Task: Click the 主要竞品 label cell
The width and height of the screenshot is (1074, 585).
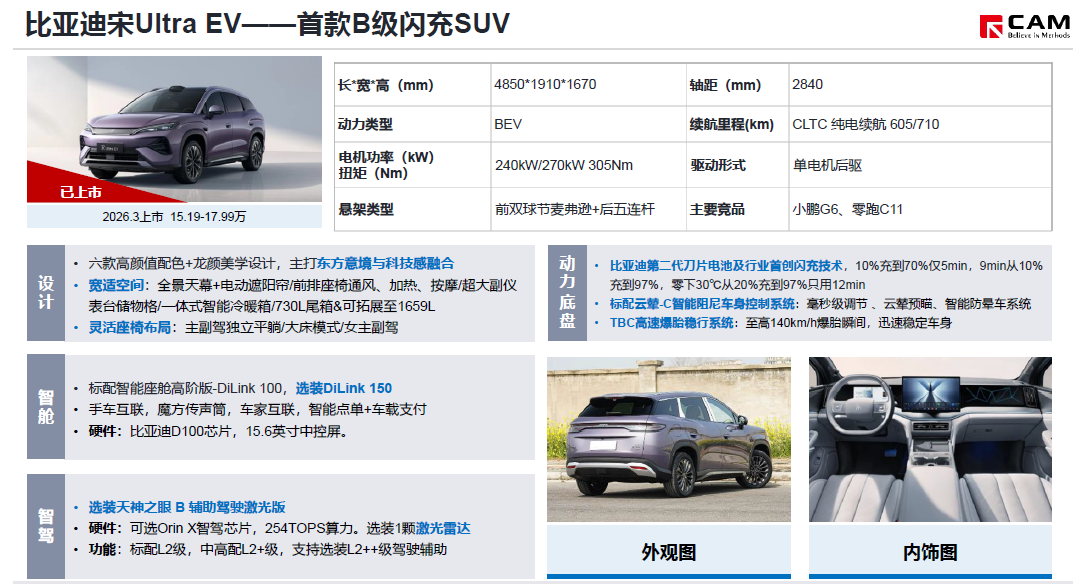Action: click(x=737, y=209)
